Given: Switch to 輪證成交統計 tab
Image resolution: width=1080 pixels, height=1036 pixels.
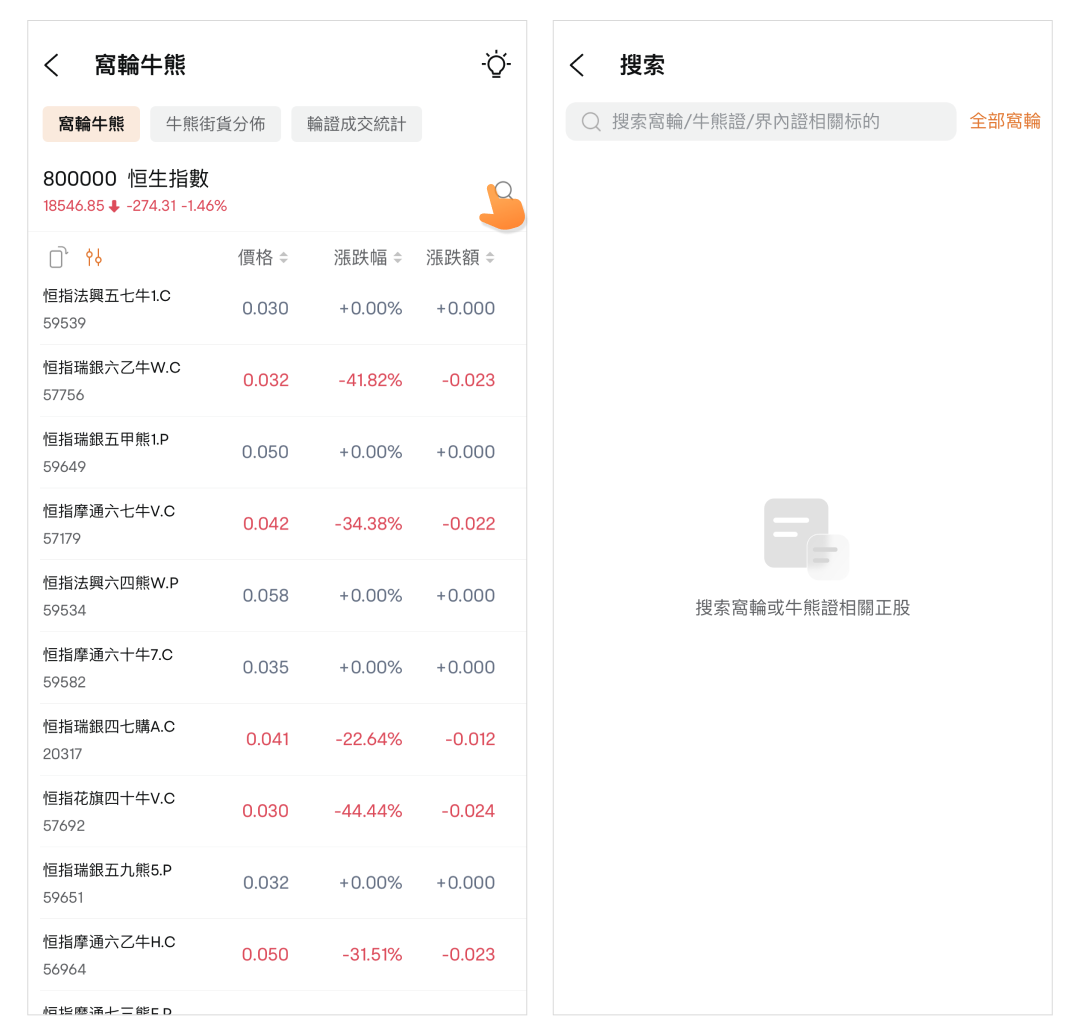Looking at the screenshot, I should pyautogui.click(x=357, y=124).
